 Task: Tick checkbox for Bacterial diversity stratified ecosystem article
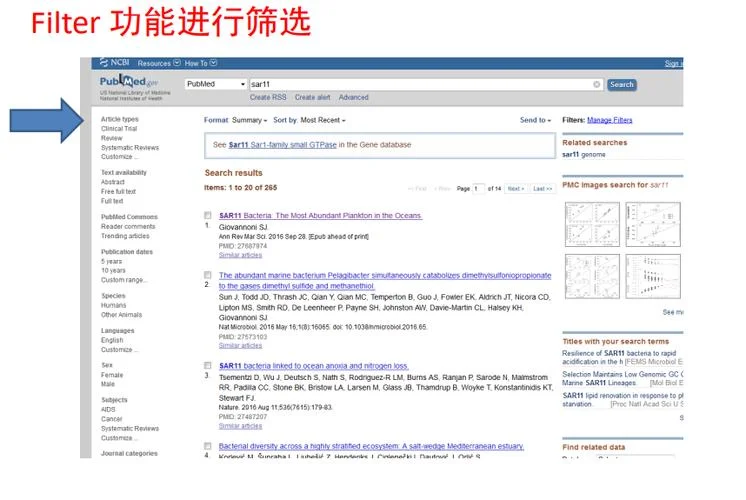pyautogui.click(x=207, y=446)
